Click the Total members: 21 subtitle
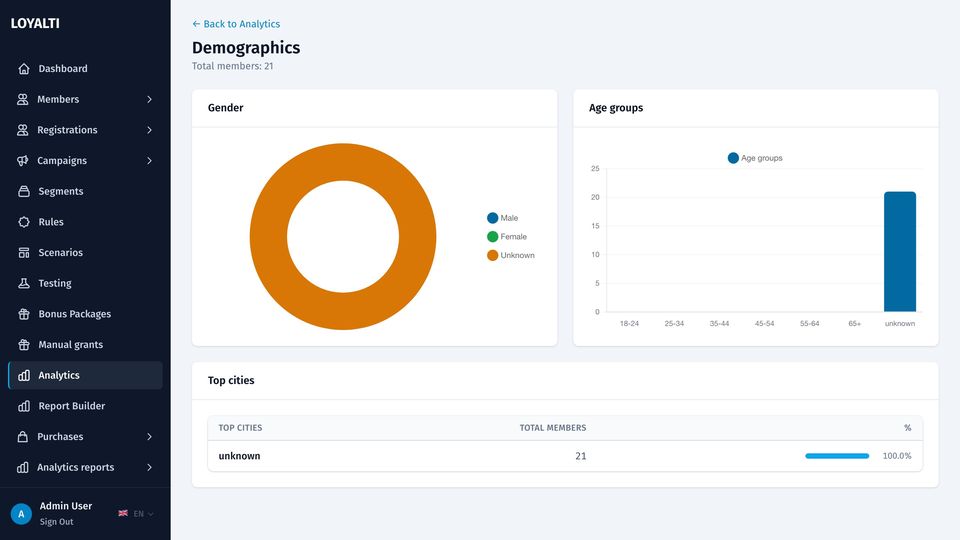 (233, 66)
